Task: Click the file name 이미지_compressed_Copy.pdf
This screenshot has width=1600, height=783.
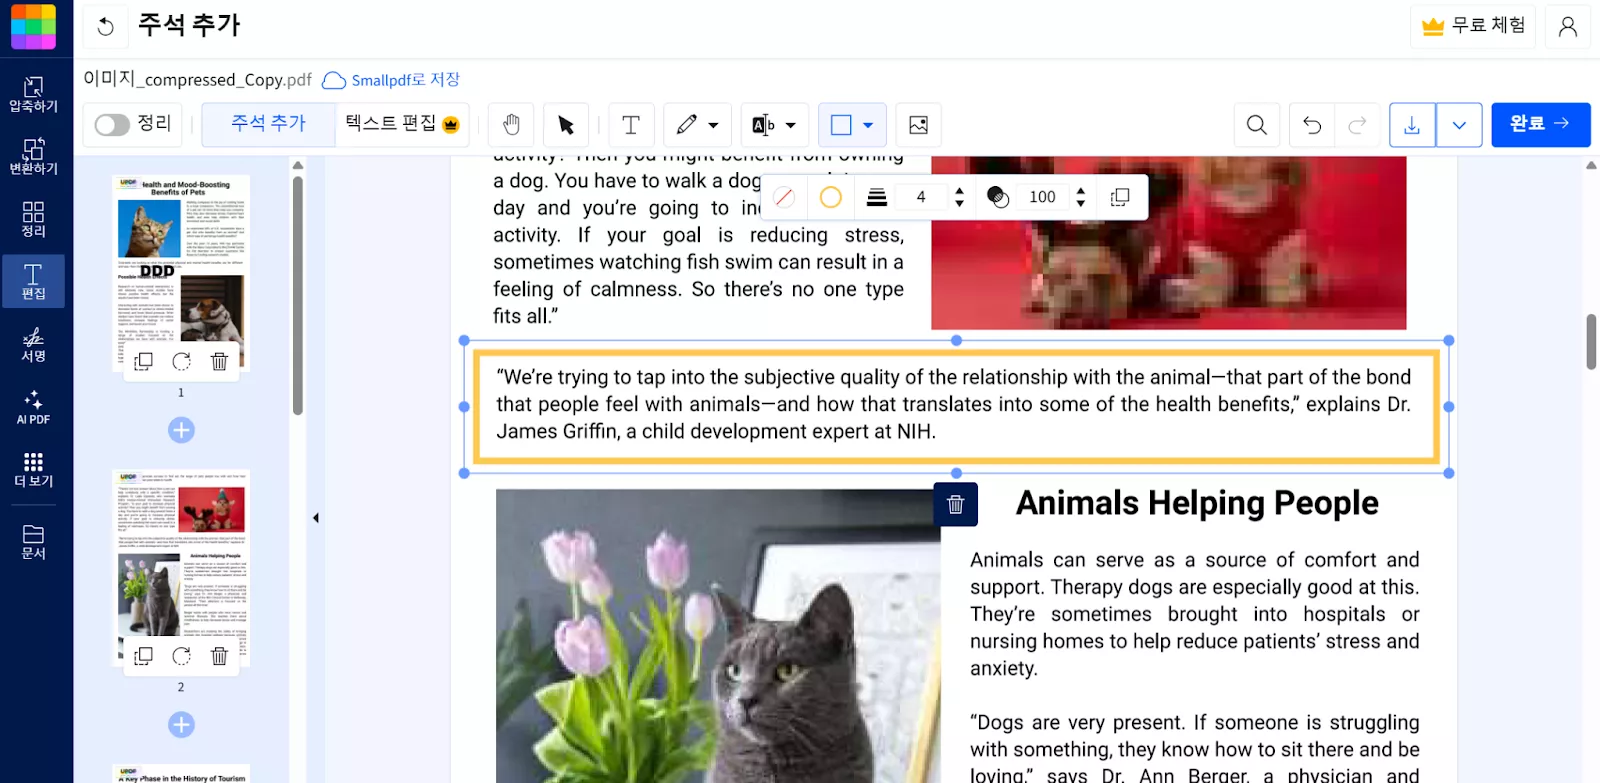Action: tap(197, 79)
